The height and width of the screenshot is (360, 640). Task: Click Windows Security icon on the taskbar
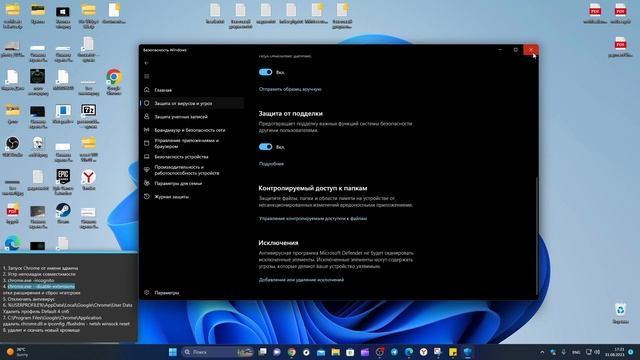[x=467, y=352]
